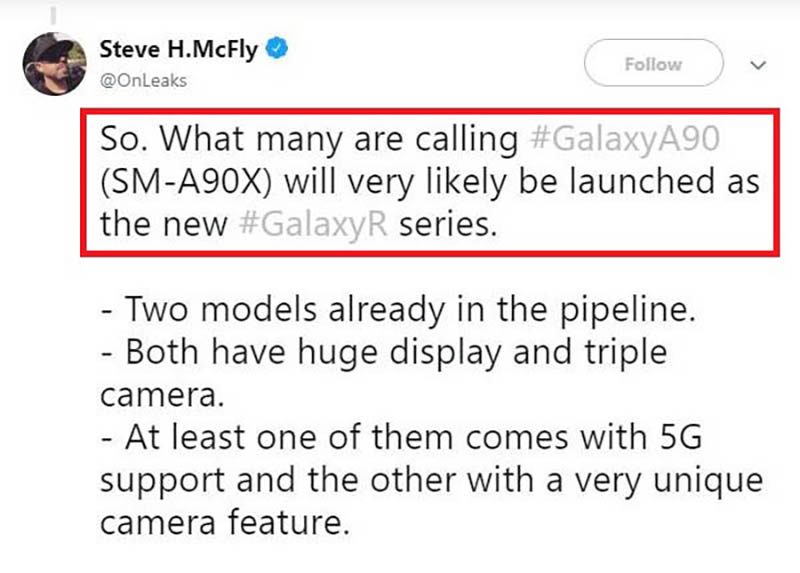Open the #GalaxyA90 hashtag
Viewport: 800px width, 573px height.
(622, 139)
